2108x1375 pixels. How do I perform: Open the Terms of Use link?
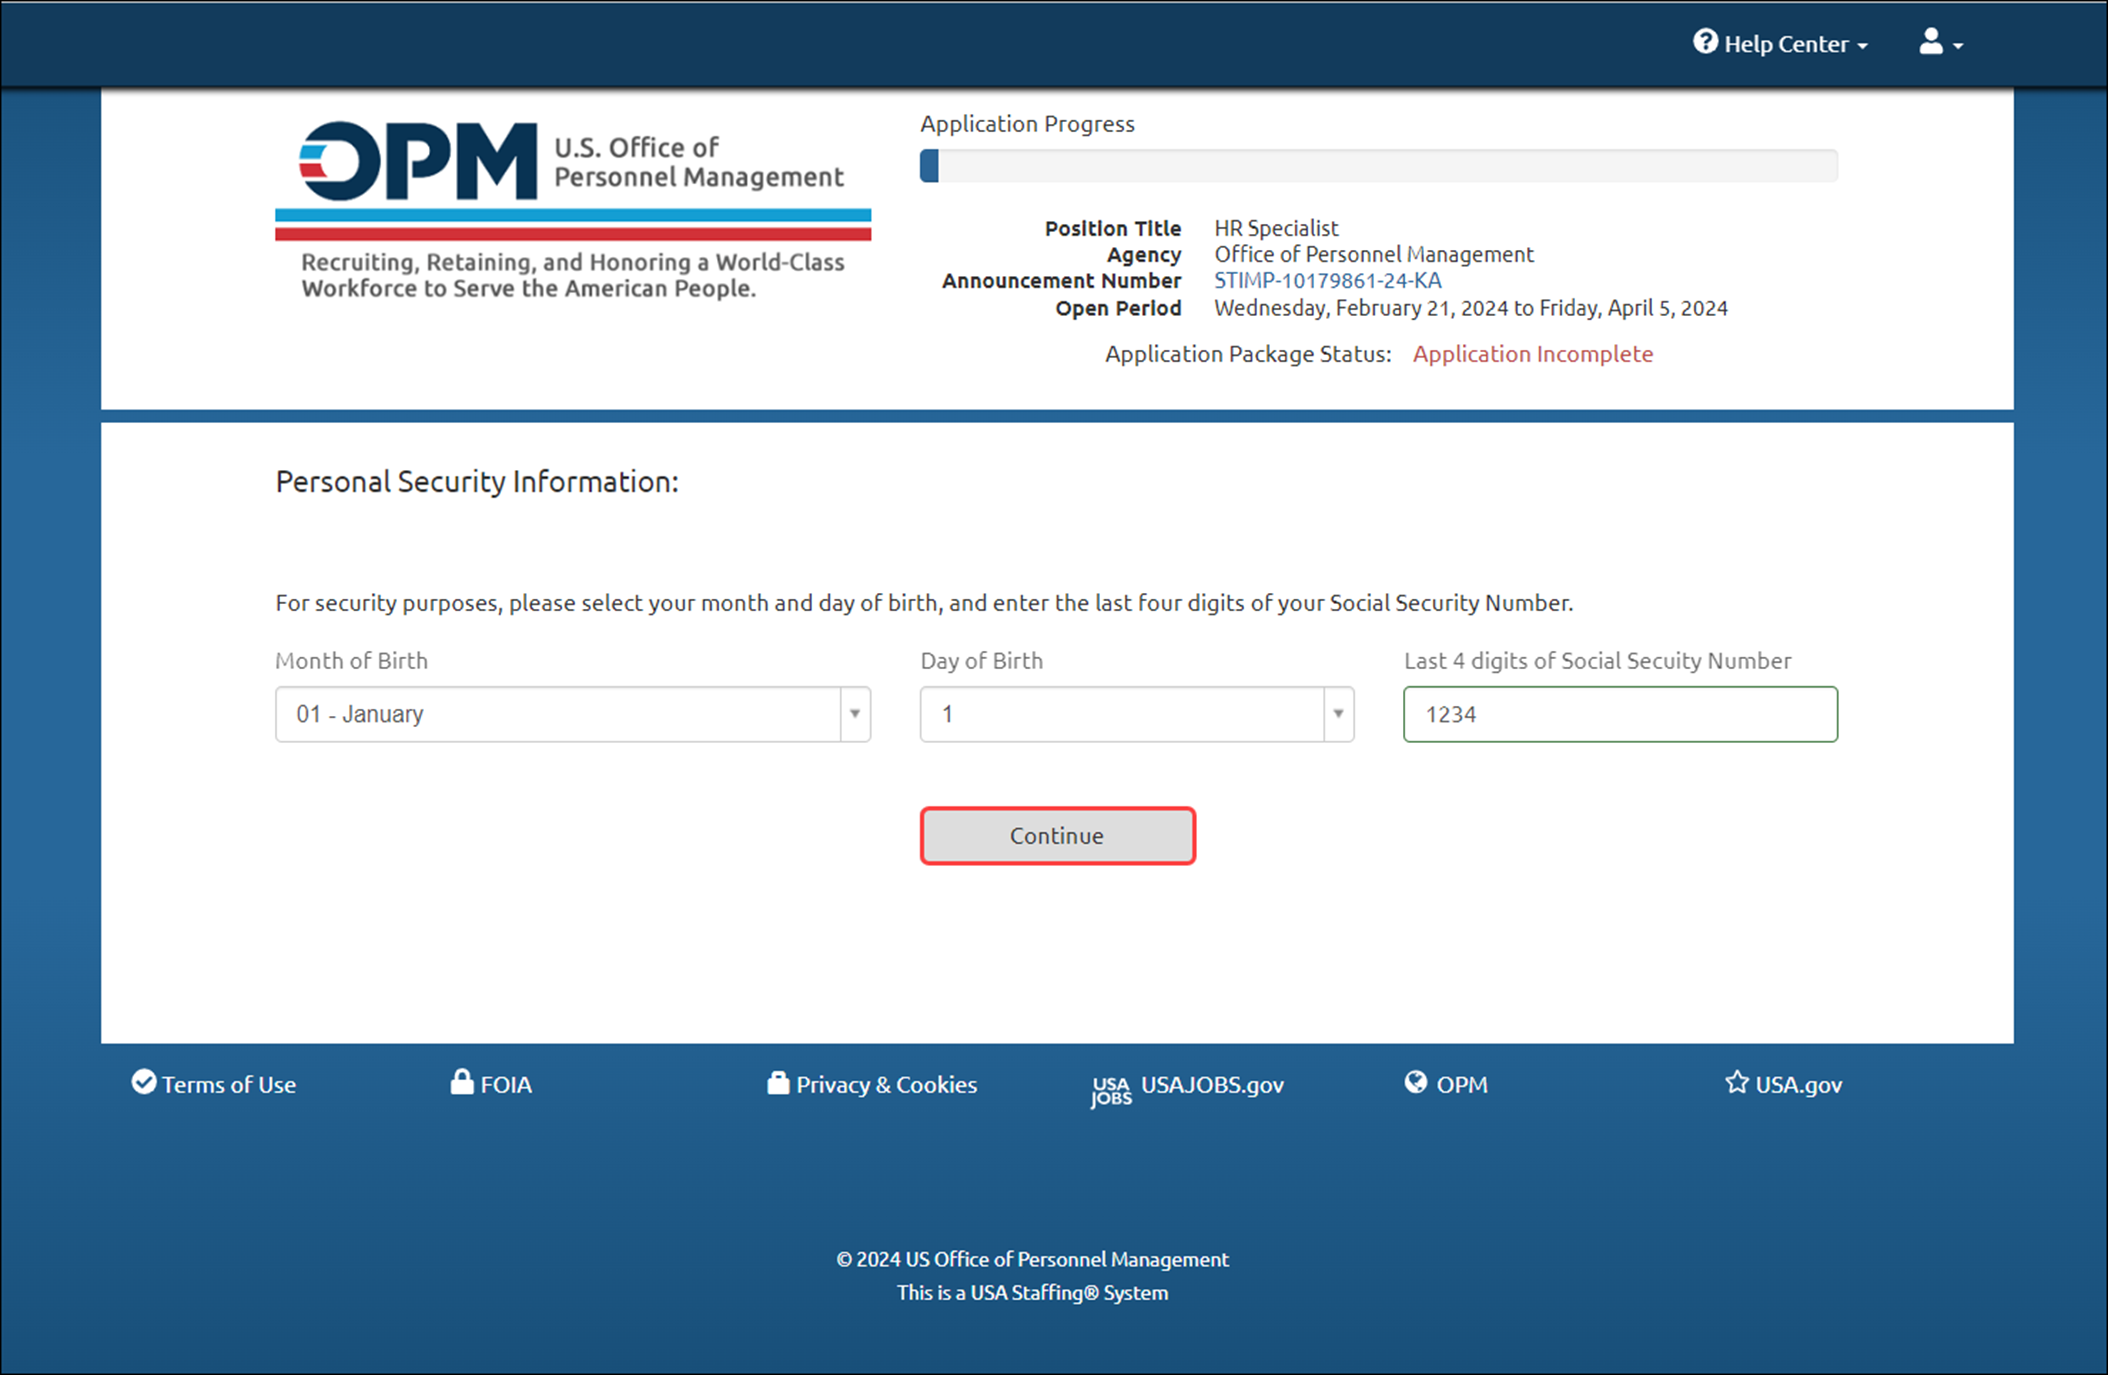pyautogui.click(x=214, y=1084)
